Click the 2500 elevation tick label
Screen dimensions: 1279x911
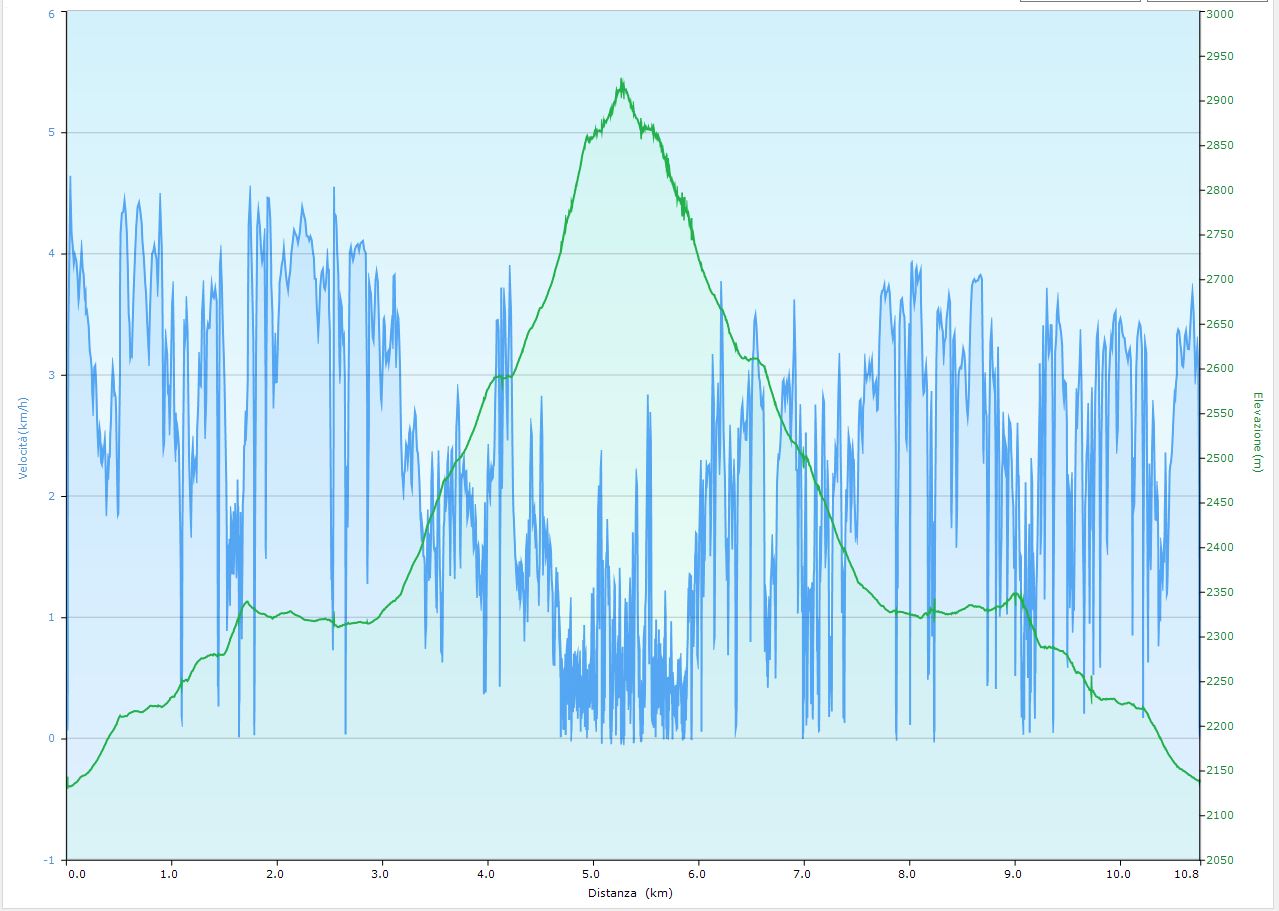click(x=1219, y=458)
